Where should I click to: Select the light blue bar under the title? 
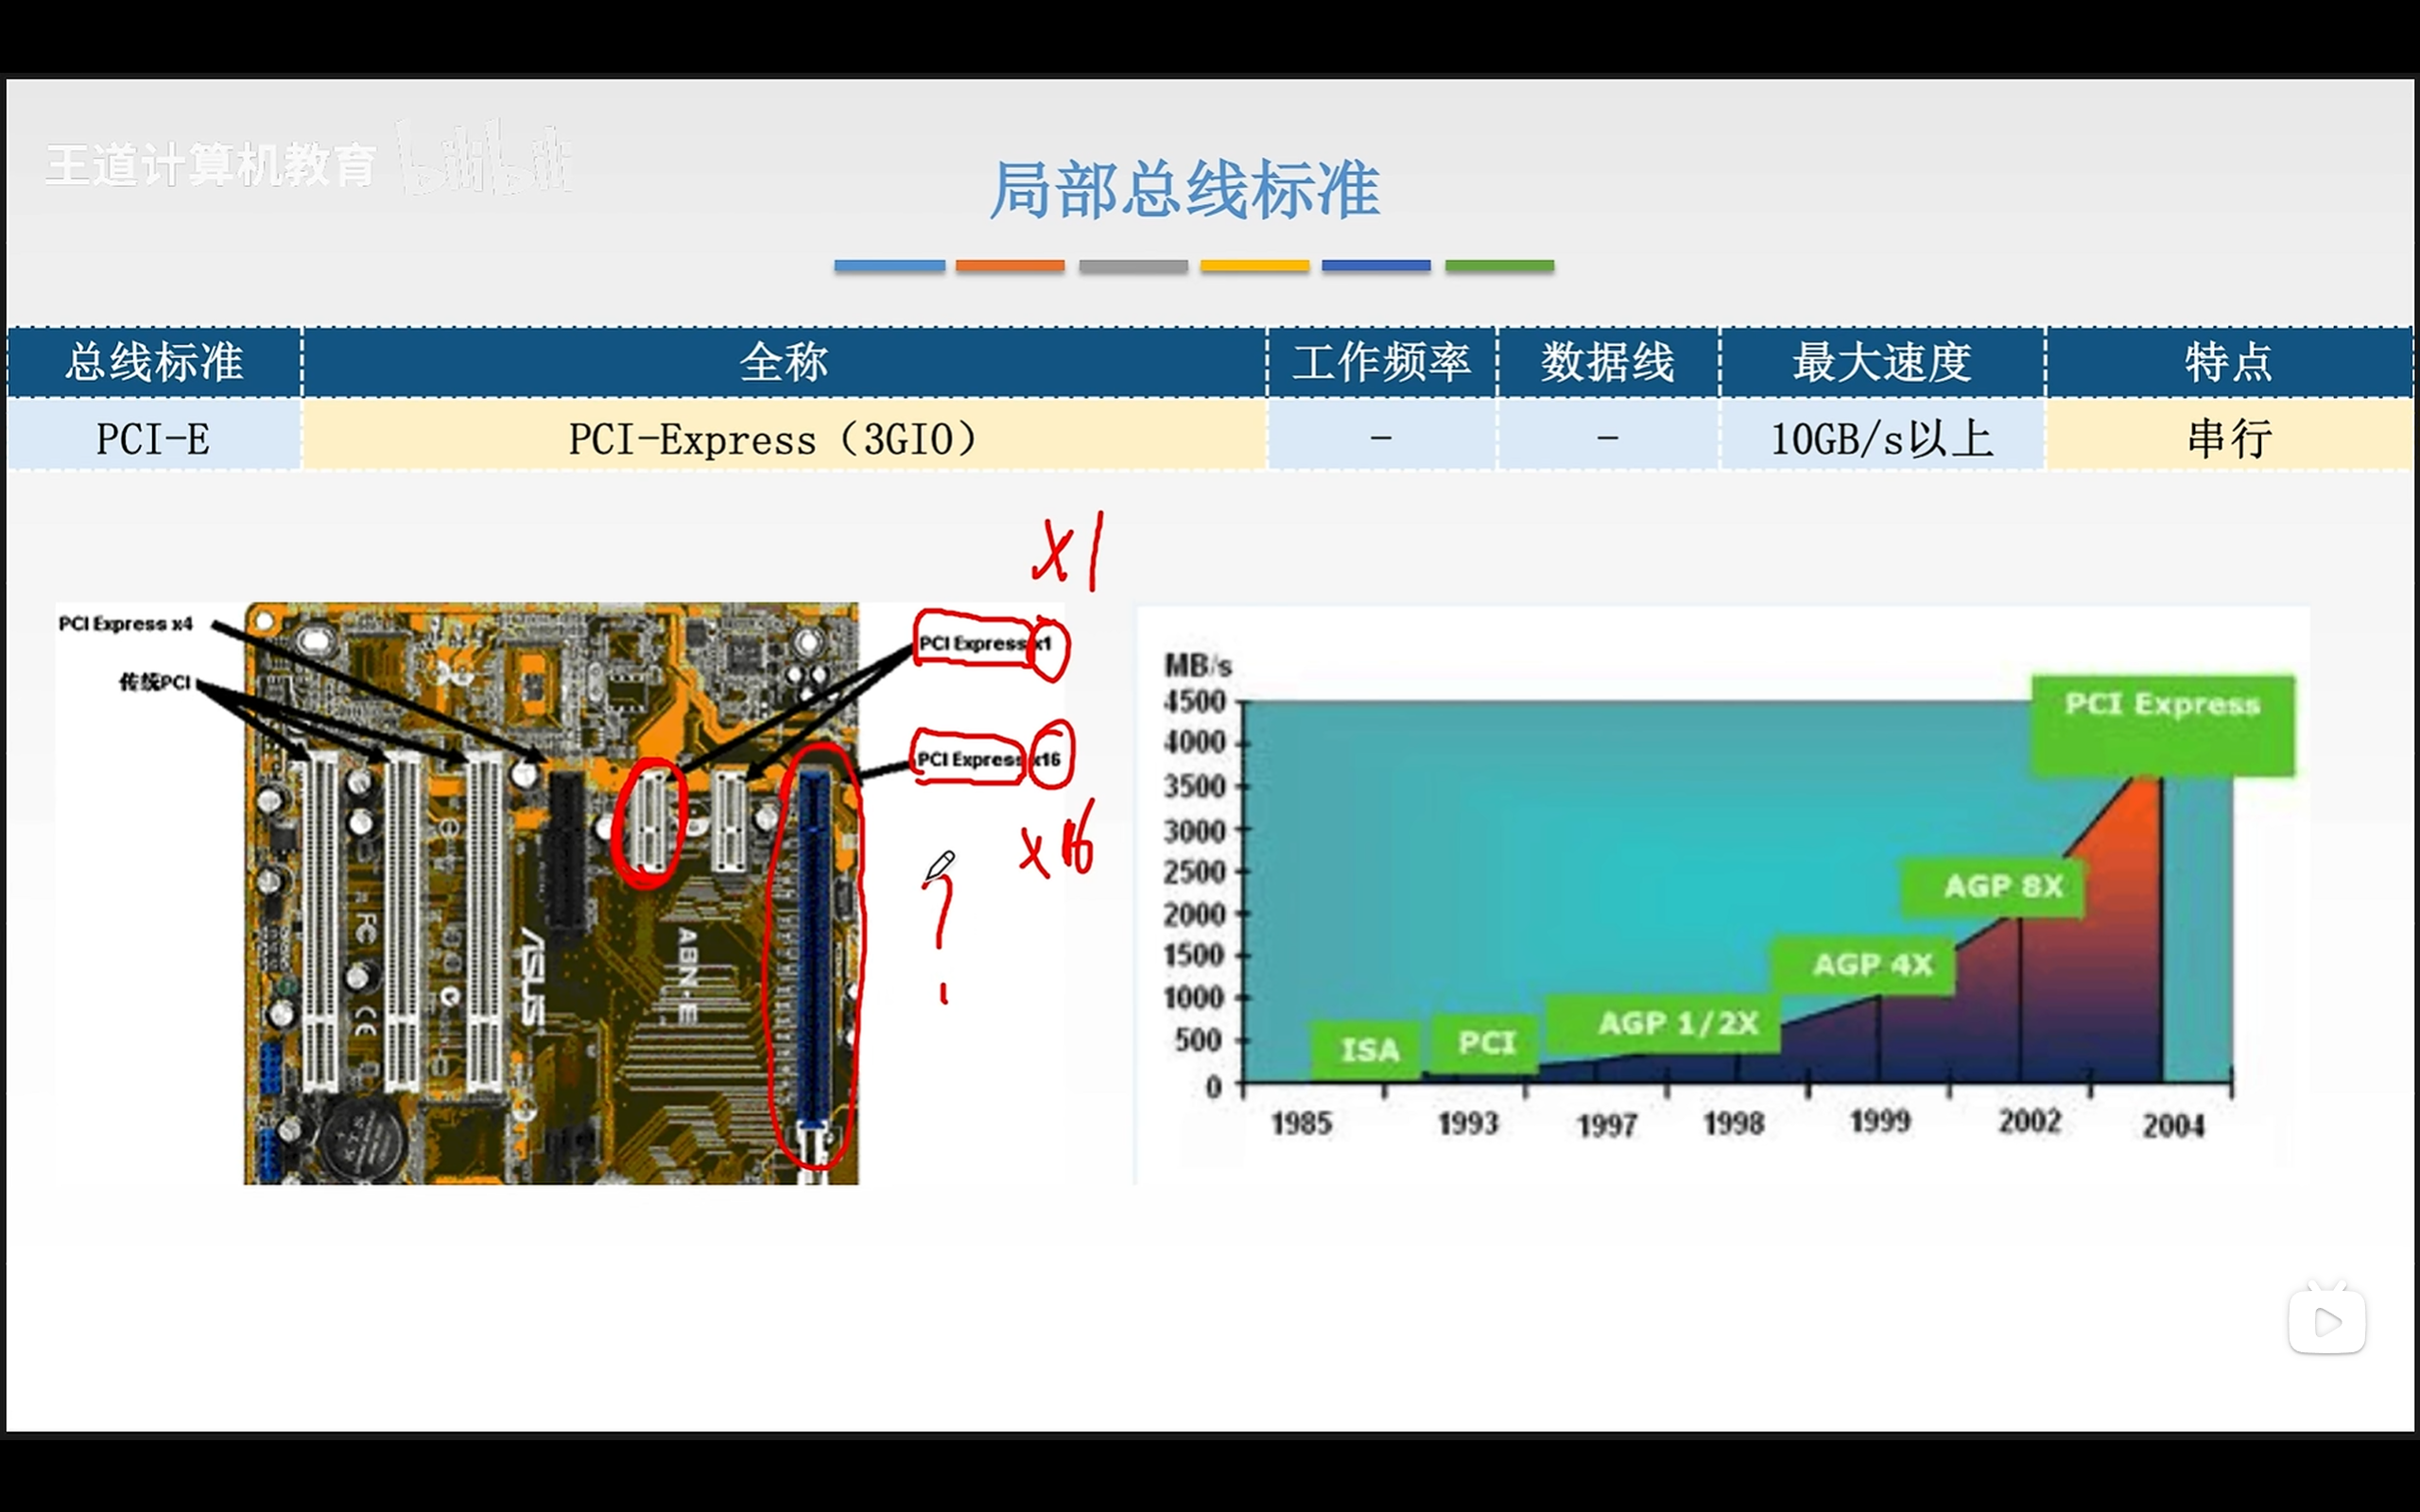889,266
